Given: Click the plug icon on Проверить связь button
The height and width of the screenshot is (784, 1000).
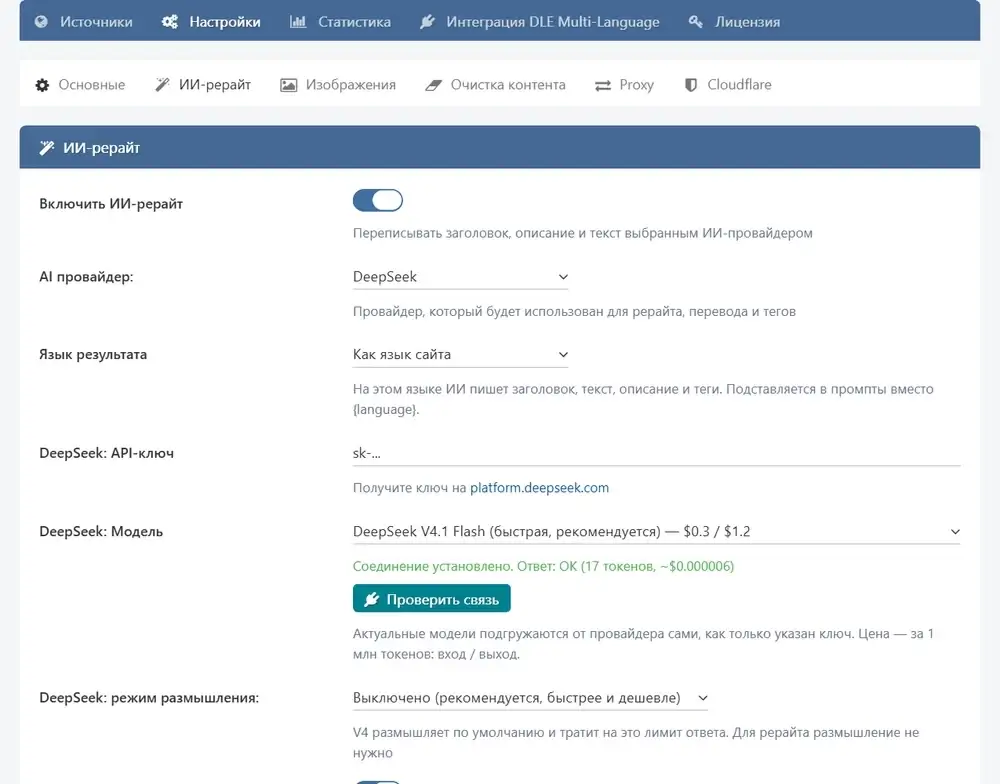Looking at the screenshot, I should [x=372, y=600].
